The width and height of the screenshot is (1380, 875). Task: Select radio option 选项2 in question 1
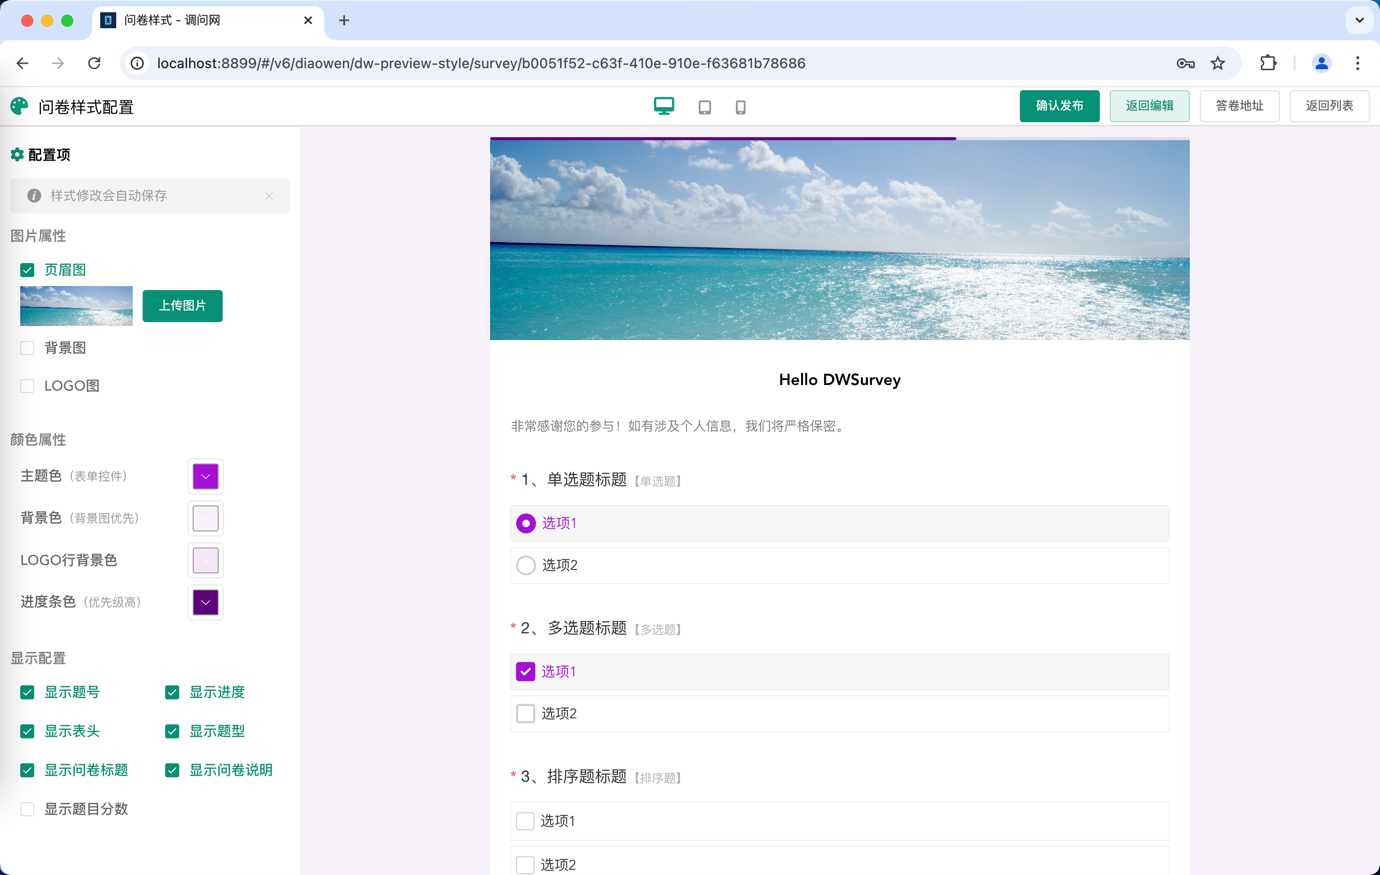[526, 566]
